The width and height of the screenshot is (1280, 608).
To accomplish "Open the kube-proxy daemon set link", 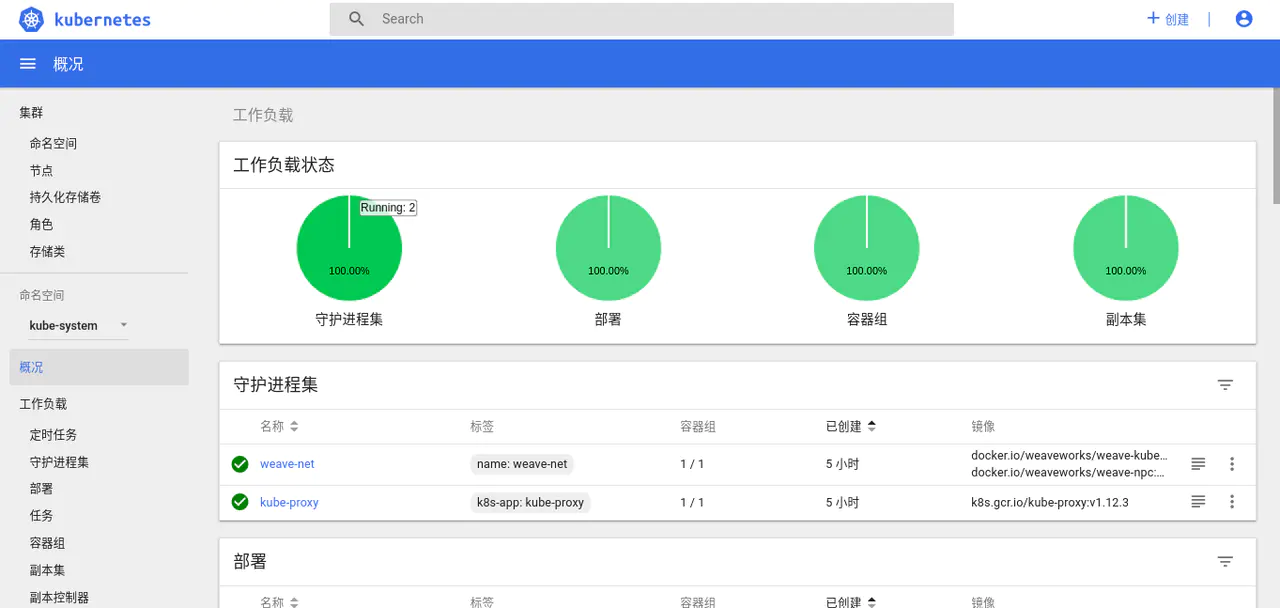I will tap(289, 502).
